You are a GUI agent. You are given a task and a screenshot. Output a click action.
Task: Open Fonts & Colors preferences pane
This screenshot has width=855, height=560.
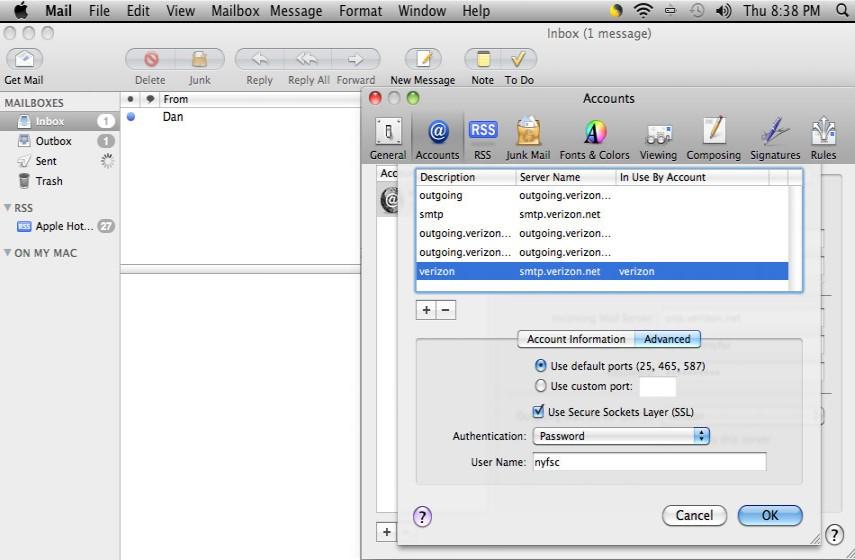(594, 139)
